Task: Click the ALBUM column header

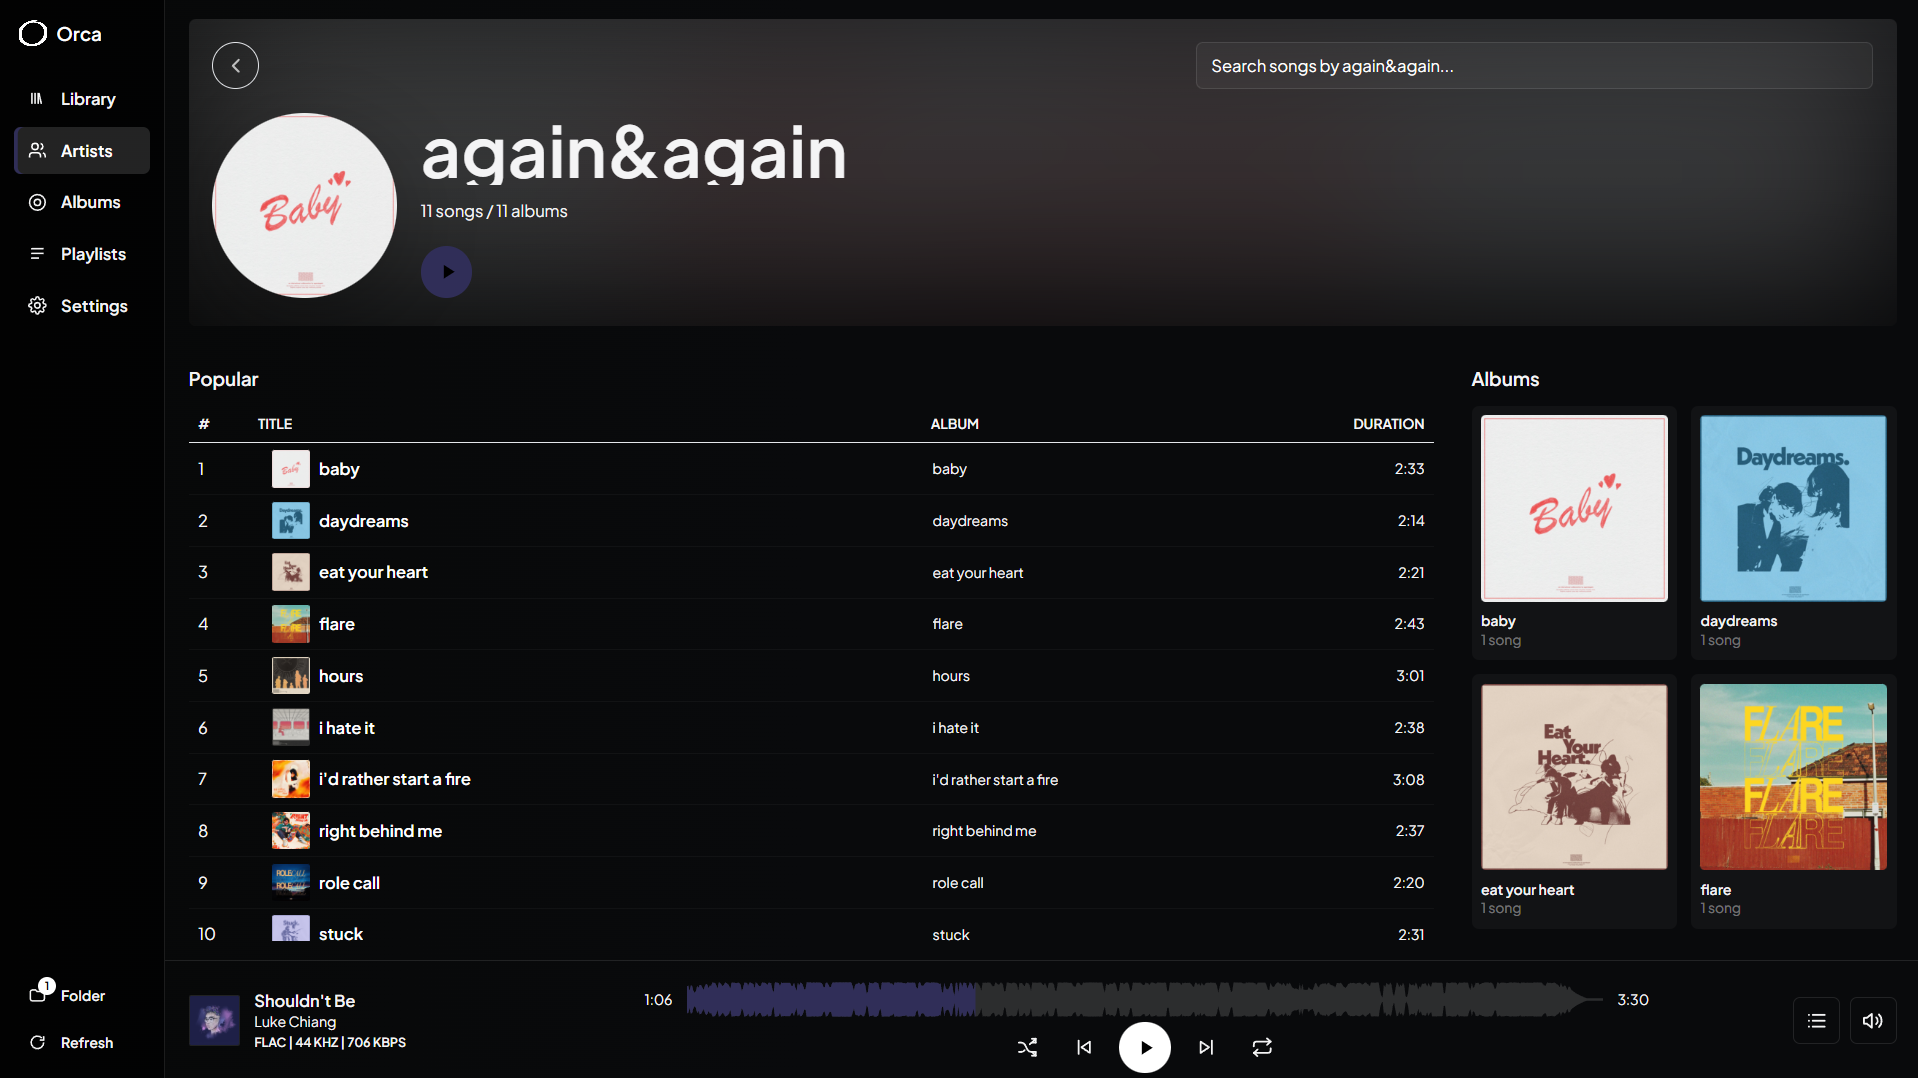Action: (955, 424)
